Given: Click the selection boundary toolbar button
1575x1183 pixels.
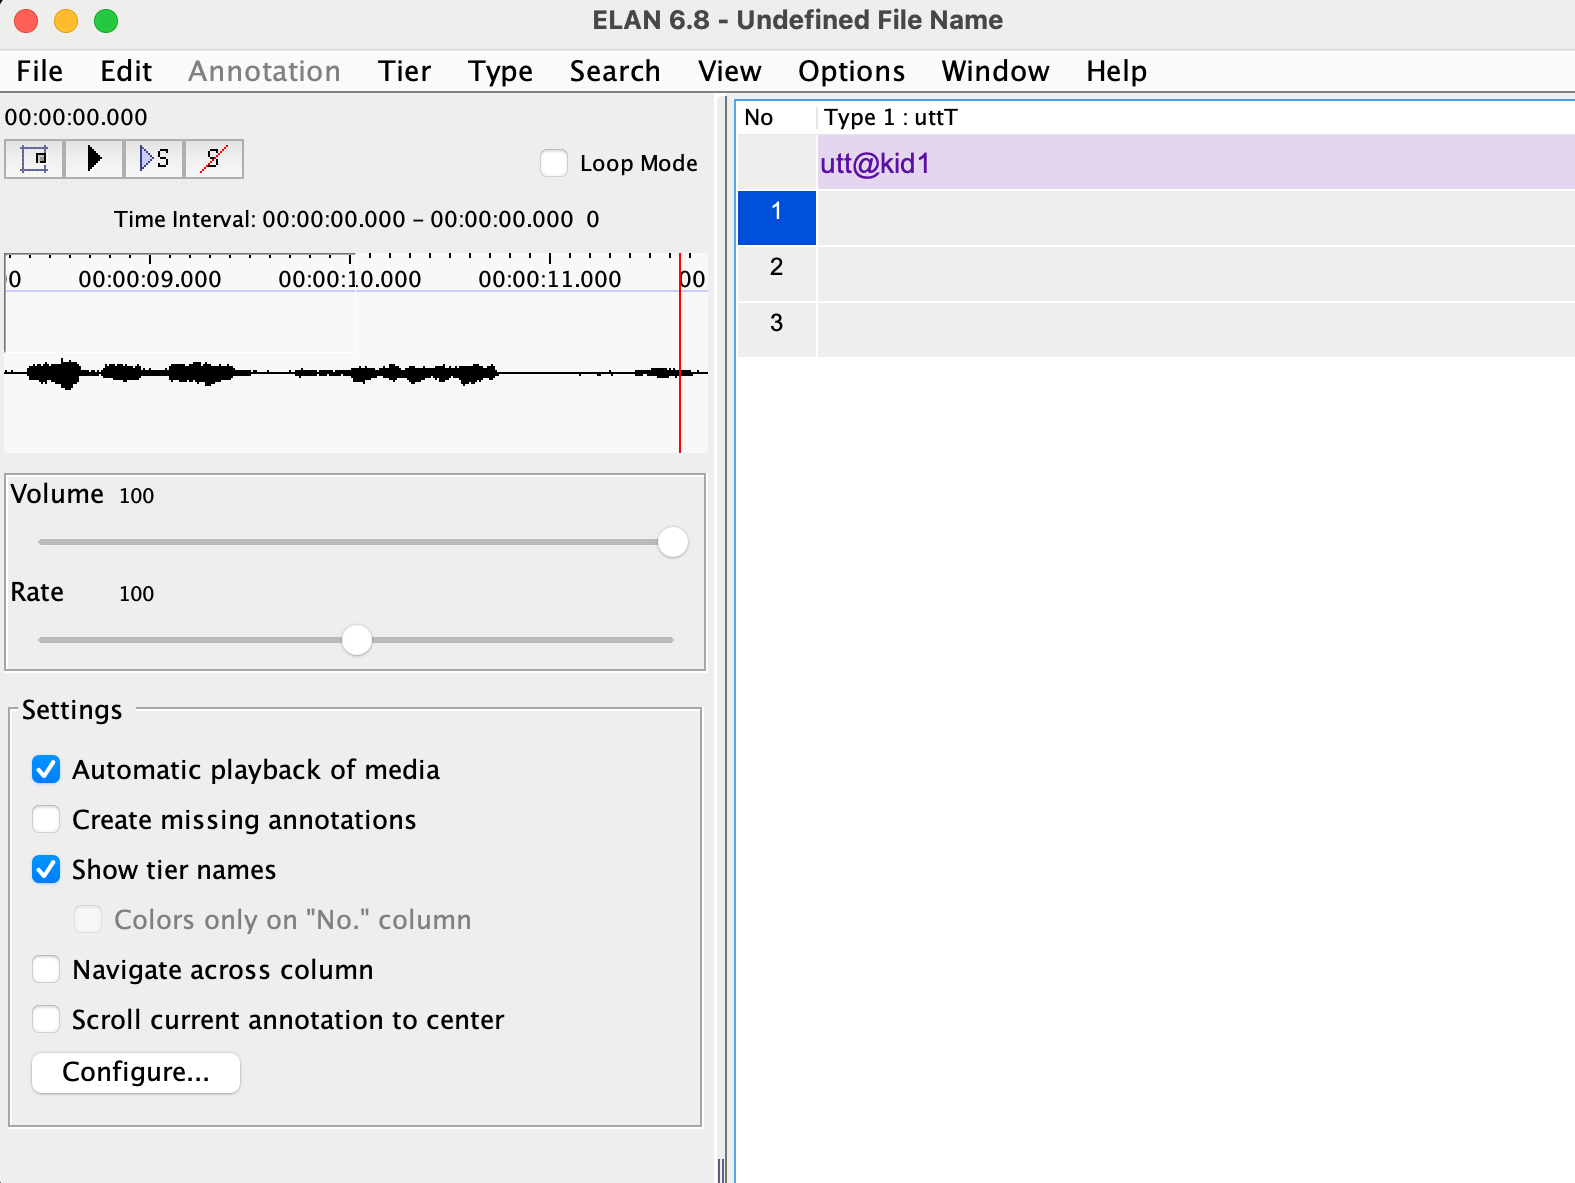Looking at the screenshot, I should 35,159.
